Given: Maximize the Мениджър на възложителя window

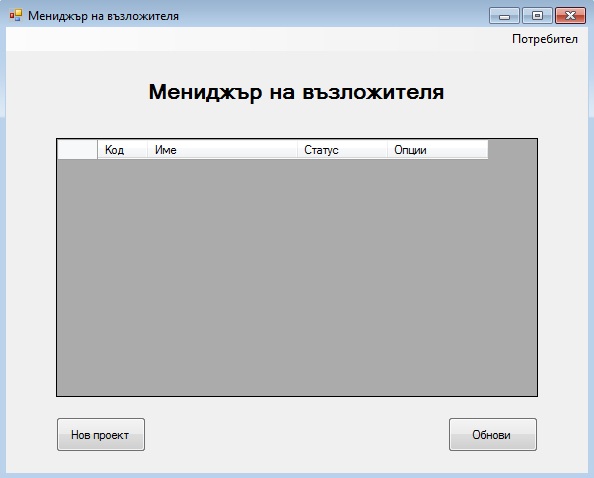Looking at the screenshot, I should (537, 16).
